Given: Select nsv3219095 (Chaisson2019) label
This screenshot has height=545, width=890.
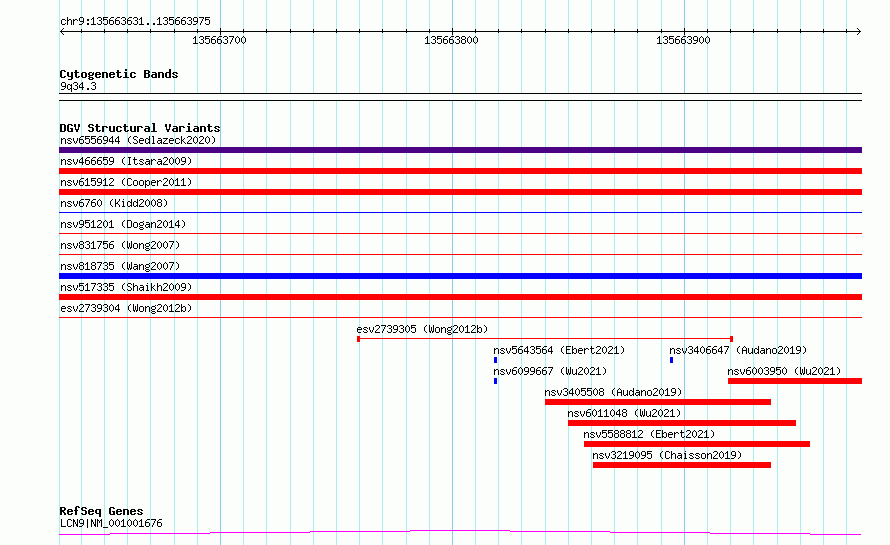Looking at the screenshot, I should click(667, 455).
